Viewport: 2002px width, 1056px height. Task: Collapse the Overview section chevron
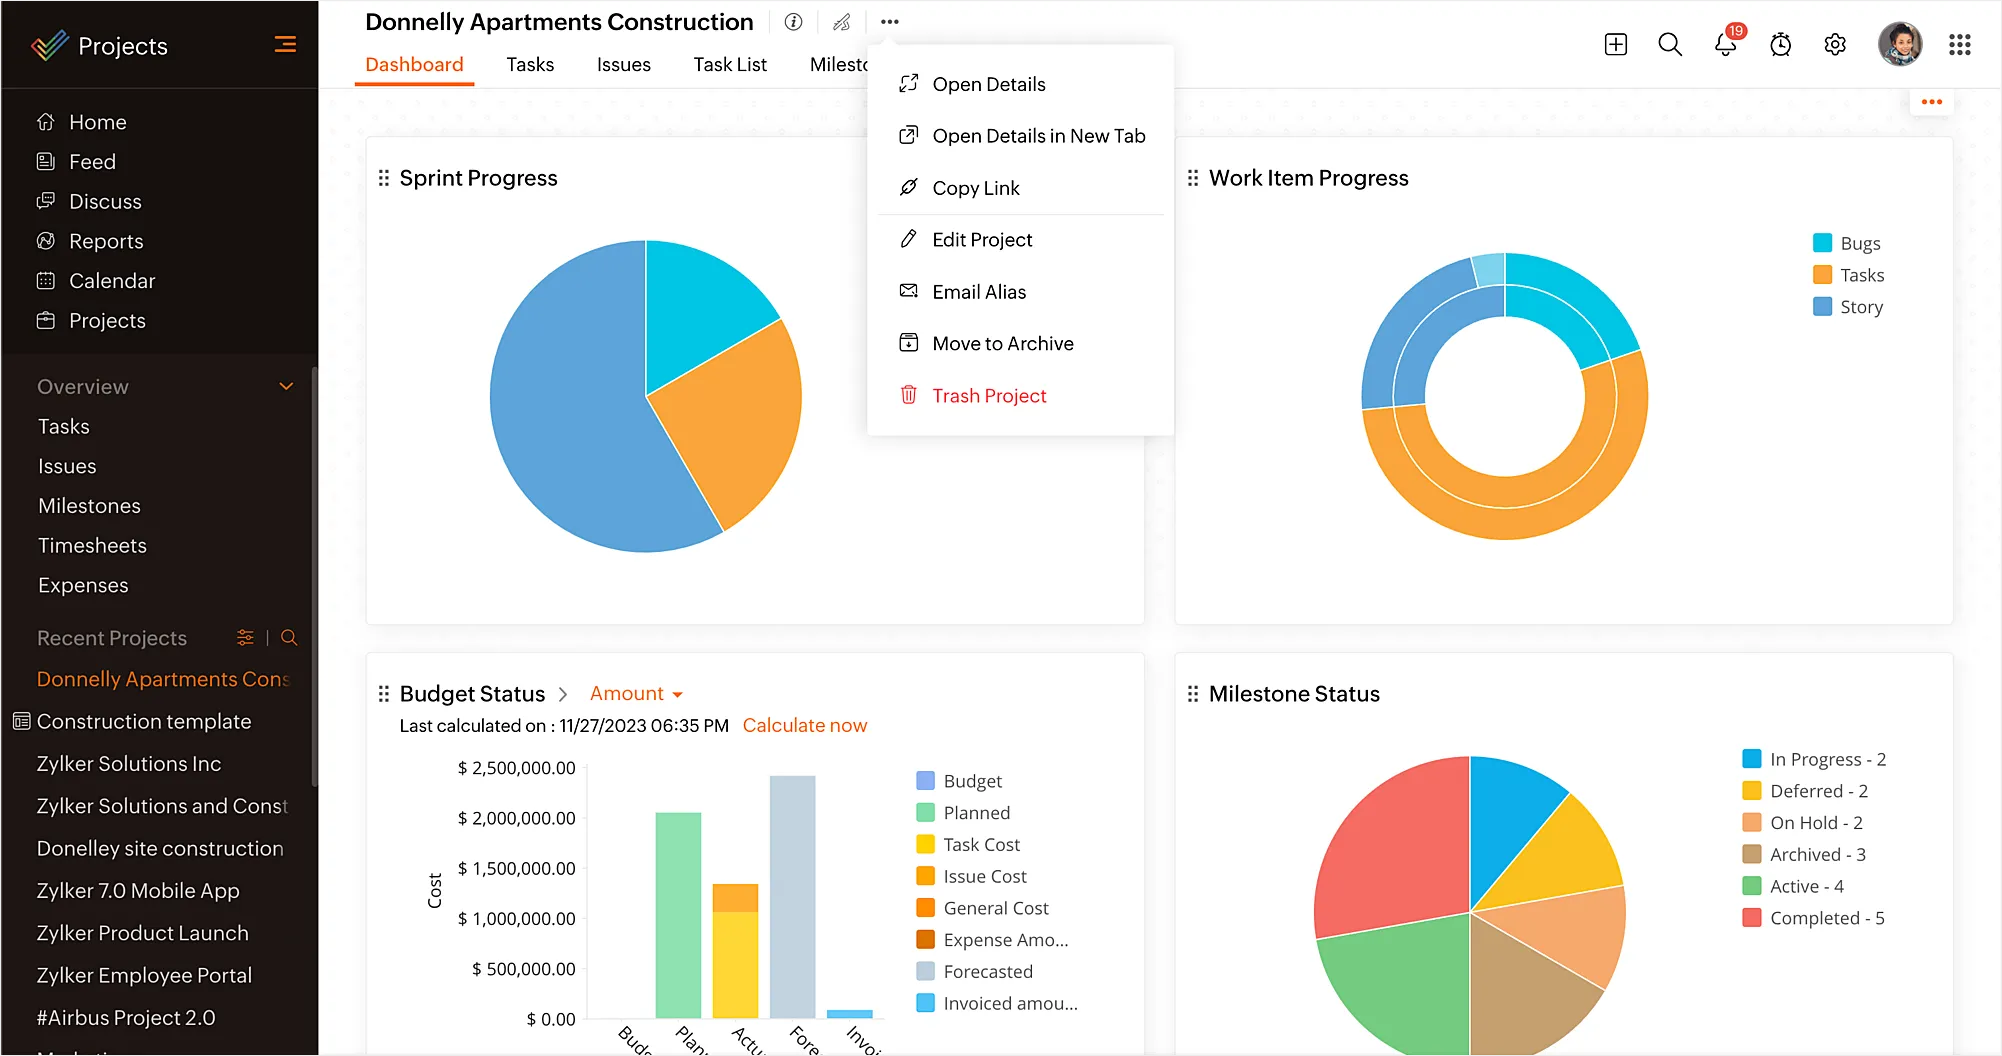tap(286, 386)
